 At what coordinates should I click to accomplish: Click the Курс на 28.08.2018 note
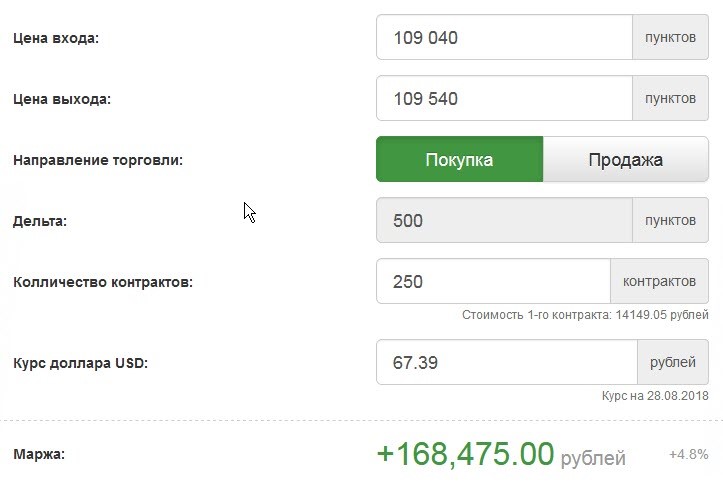655,396
